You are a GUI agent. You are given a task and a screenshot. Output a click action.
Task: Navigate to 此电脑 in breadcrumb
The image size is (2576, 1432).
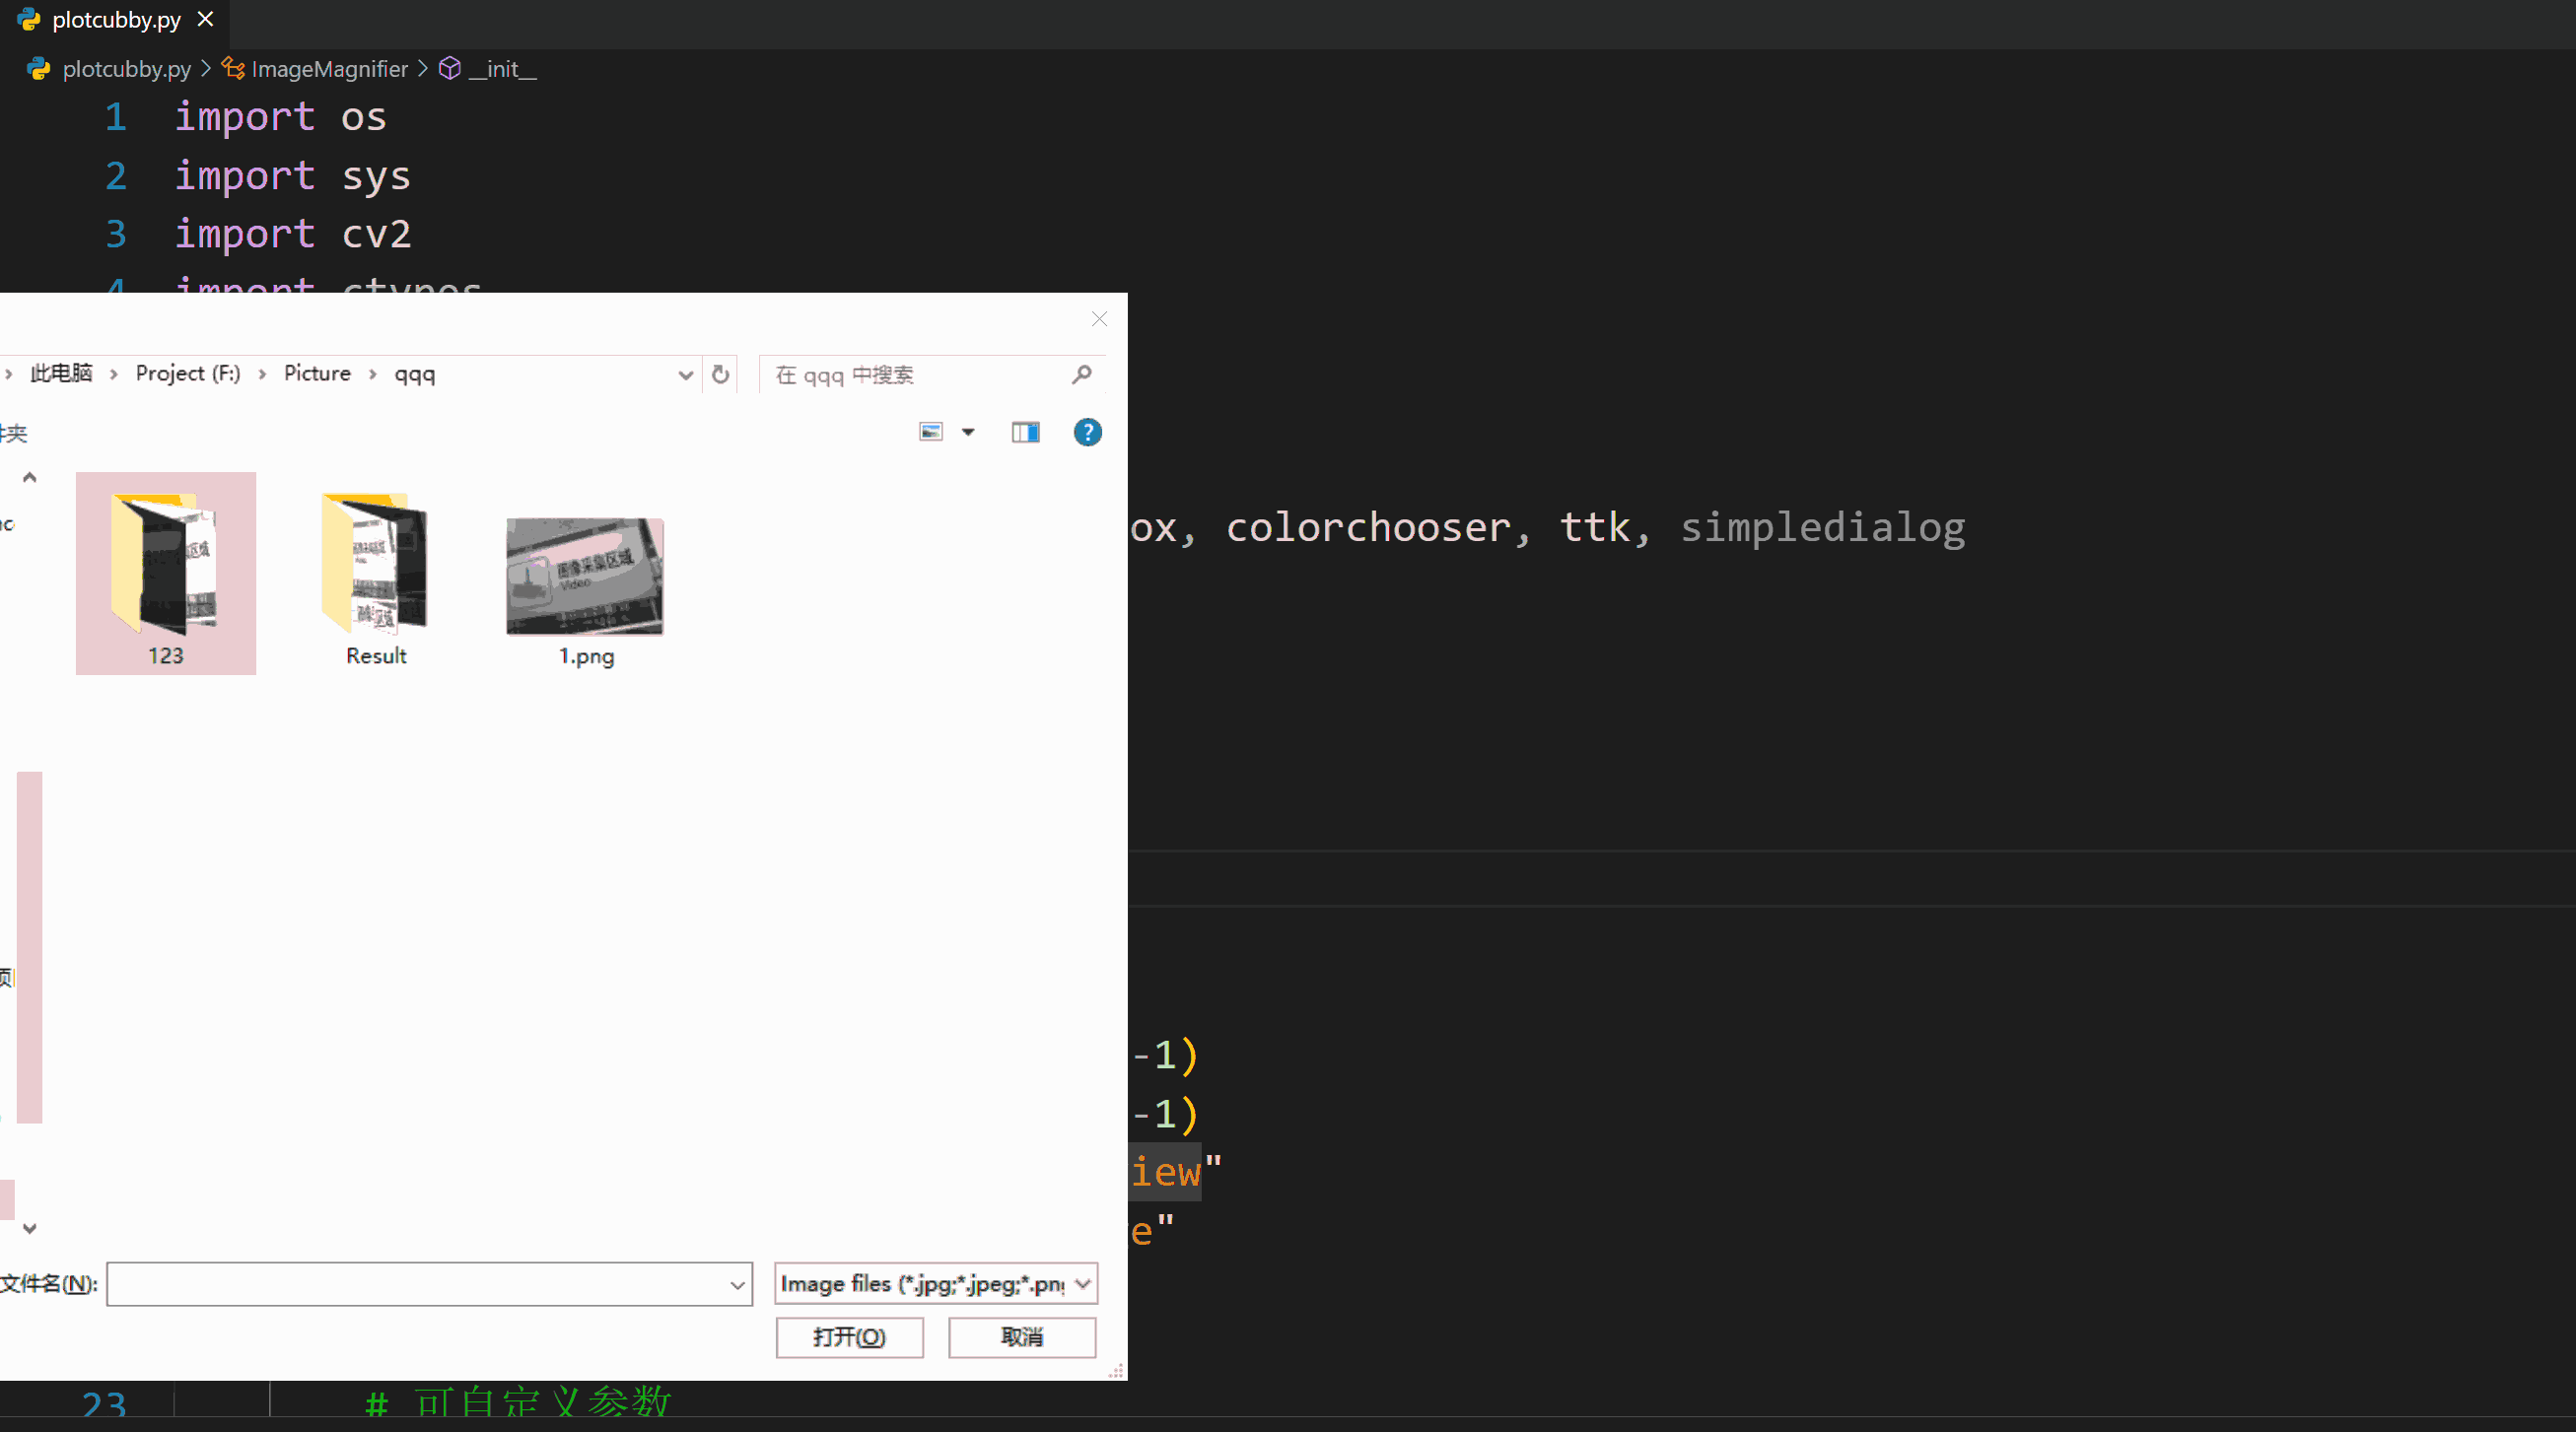tap(61, 373)
